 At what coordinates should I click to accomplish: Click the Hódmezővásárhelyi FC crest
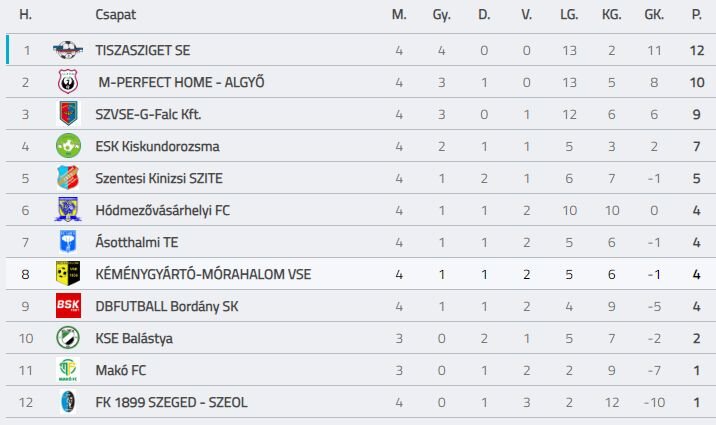tap(68, 210)
